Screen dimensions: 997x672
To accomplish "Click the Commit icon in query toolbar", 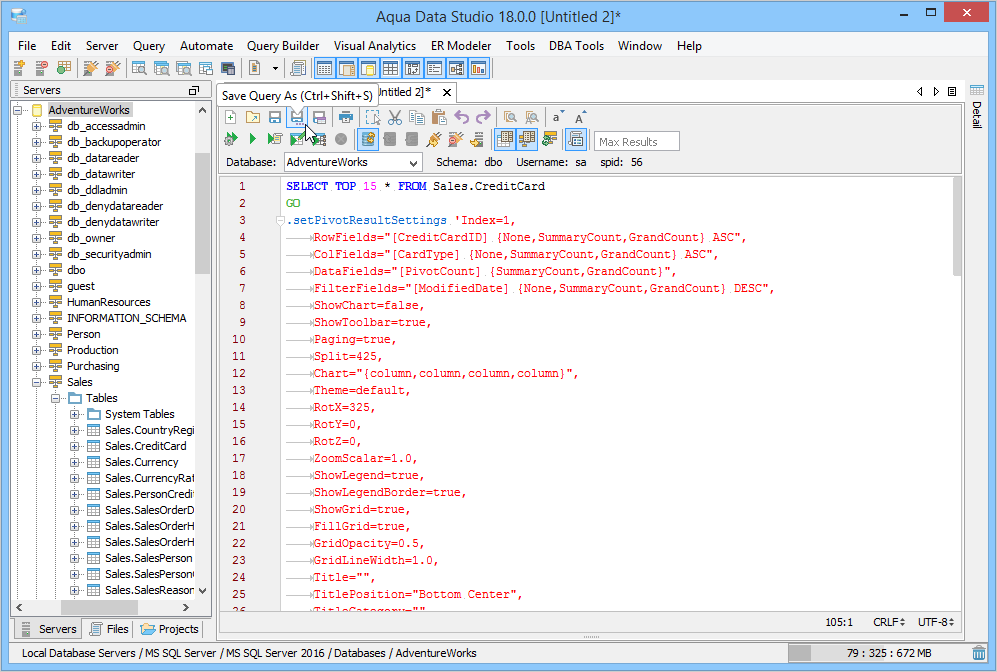I will click(x=390, y=139).
